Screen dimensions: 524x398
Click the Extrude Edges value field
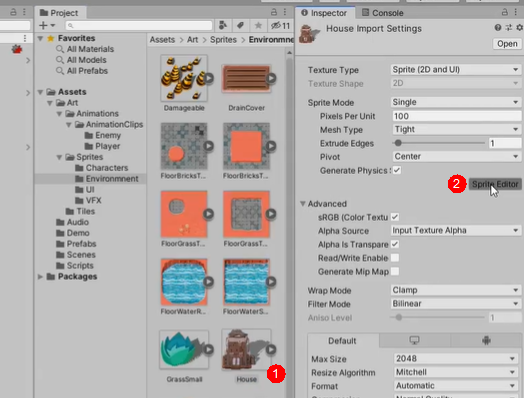(x=505, y=143)
